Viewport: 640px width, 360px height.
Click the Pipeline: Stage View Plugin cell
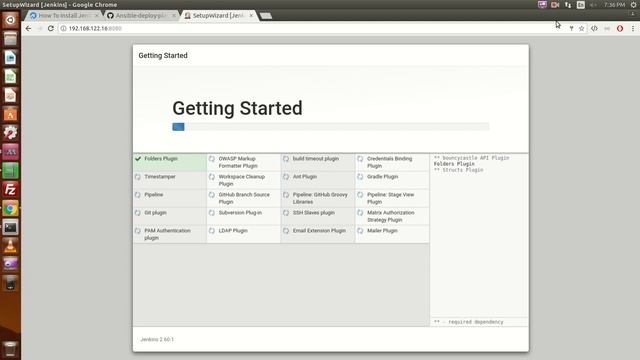pyautogui.click(x=392, y=198)
